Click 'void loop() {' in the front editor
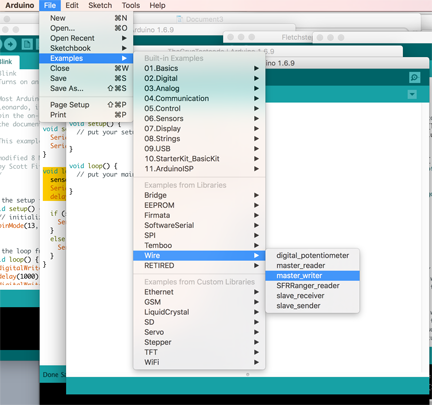 click(x=93, y=166)
